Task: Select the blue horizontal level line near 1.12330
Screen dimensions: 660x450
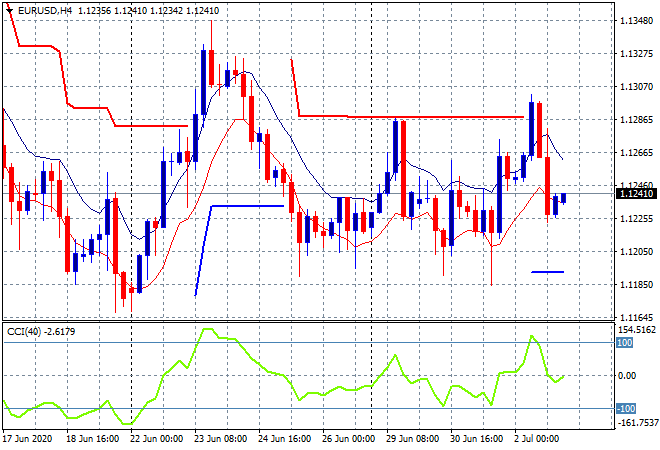Action: tap(248, 206)
